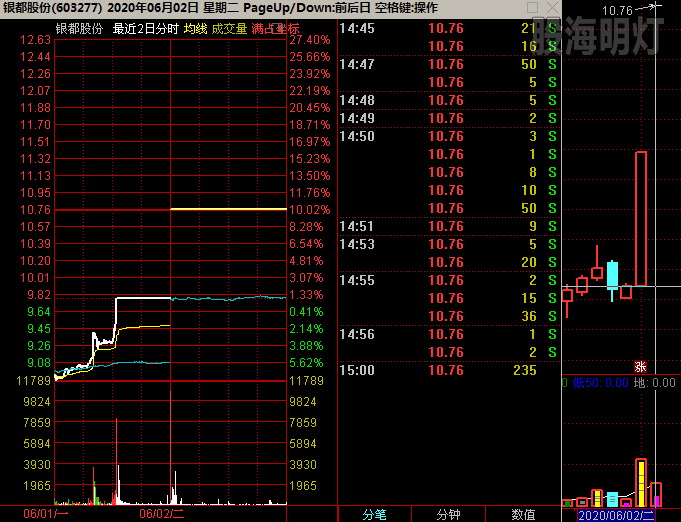Click 最近2日分时 label
681x522 pixels.
click(x=145, y=29)
